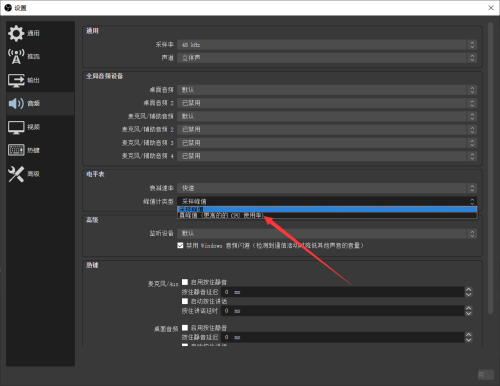Open the 监听设备 默认 monitoring device dropdown
The image size is (500, 386).
coord(327,233)
